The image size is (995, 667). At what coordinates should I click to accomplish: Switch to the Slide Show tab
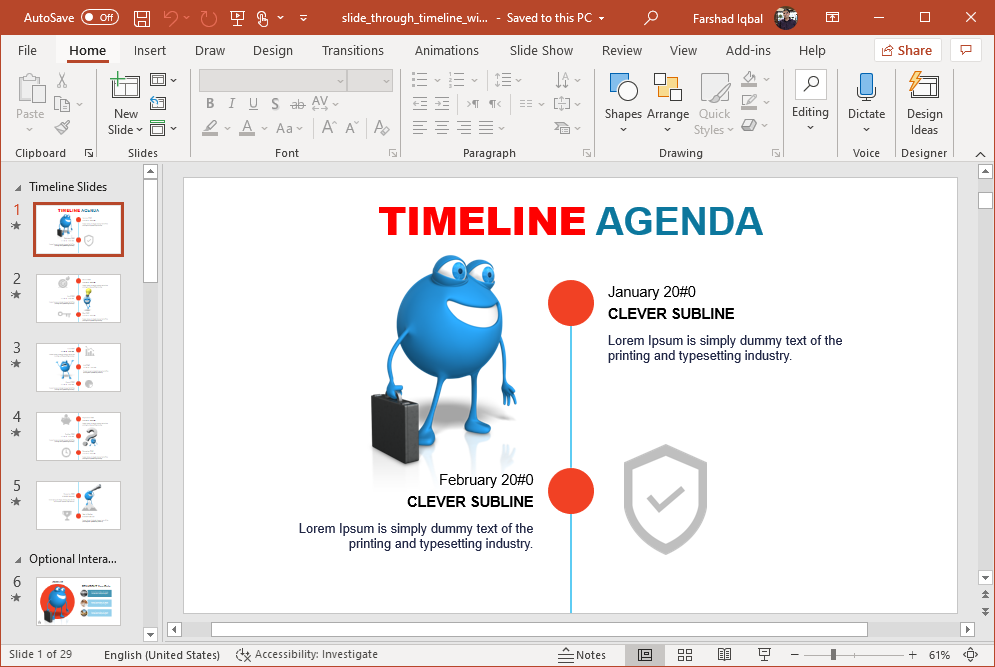(x=541, y=50)
